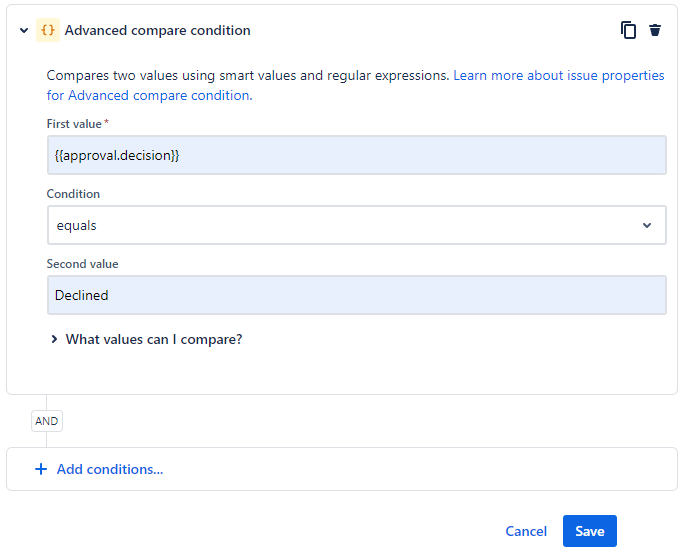Click the plus icon beside Add conditions
This screenshot has width=683, height=557.
click(x=41, y=469)
